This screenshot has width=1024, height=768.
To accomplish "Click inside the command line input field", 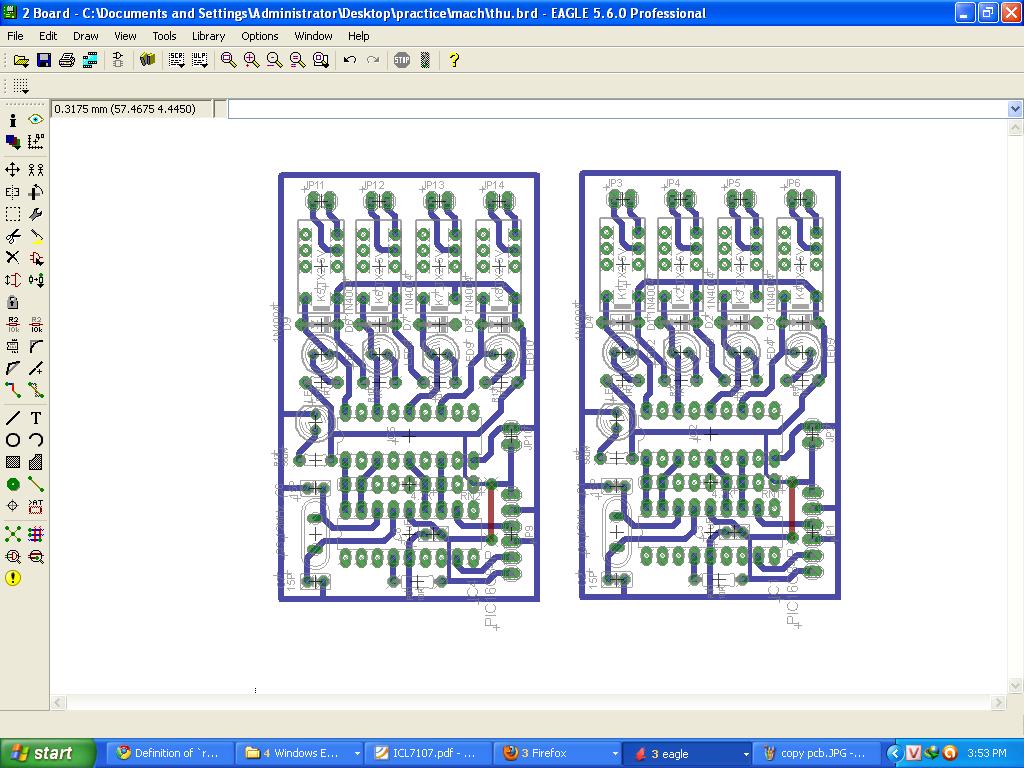I will pyautogui.click(x=617, y=109).
